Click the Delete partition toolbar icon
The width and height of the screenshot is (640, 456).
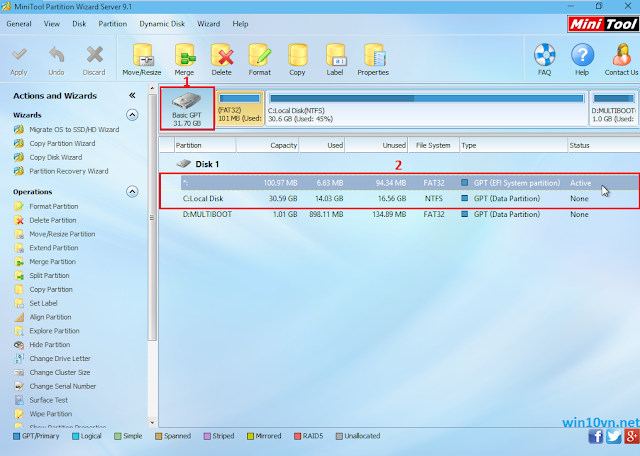click(222, 55)
